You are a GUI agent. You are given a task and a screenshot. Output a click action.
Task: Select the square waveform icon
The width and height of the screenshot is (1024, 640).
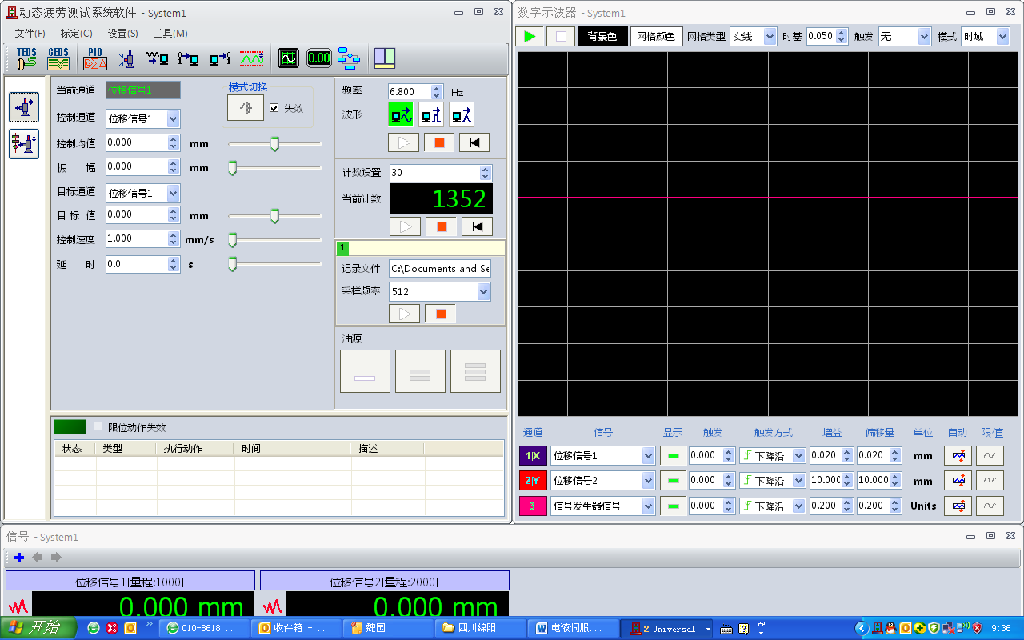click(x=431, y=115)
